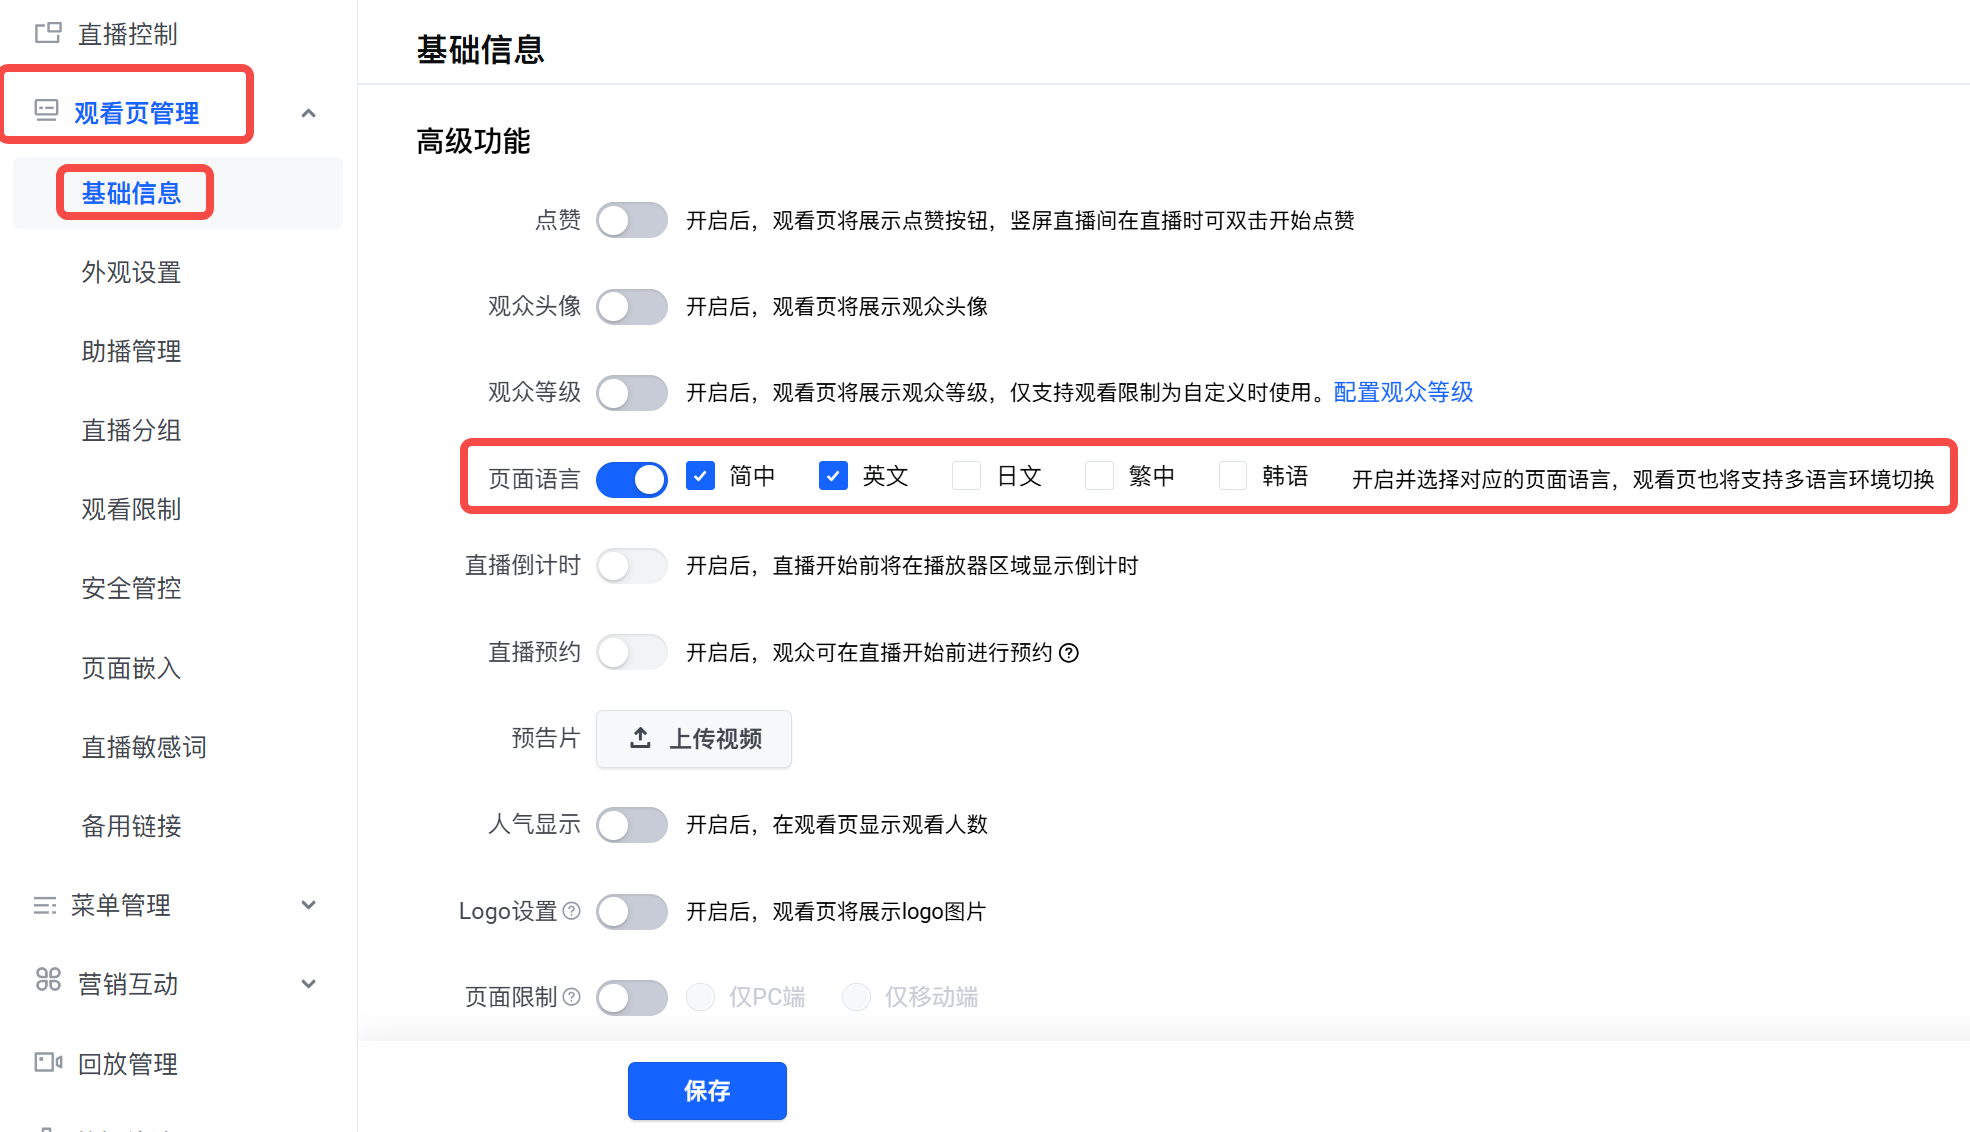Click help icon beside 直播预约 description

point(1069,653)
